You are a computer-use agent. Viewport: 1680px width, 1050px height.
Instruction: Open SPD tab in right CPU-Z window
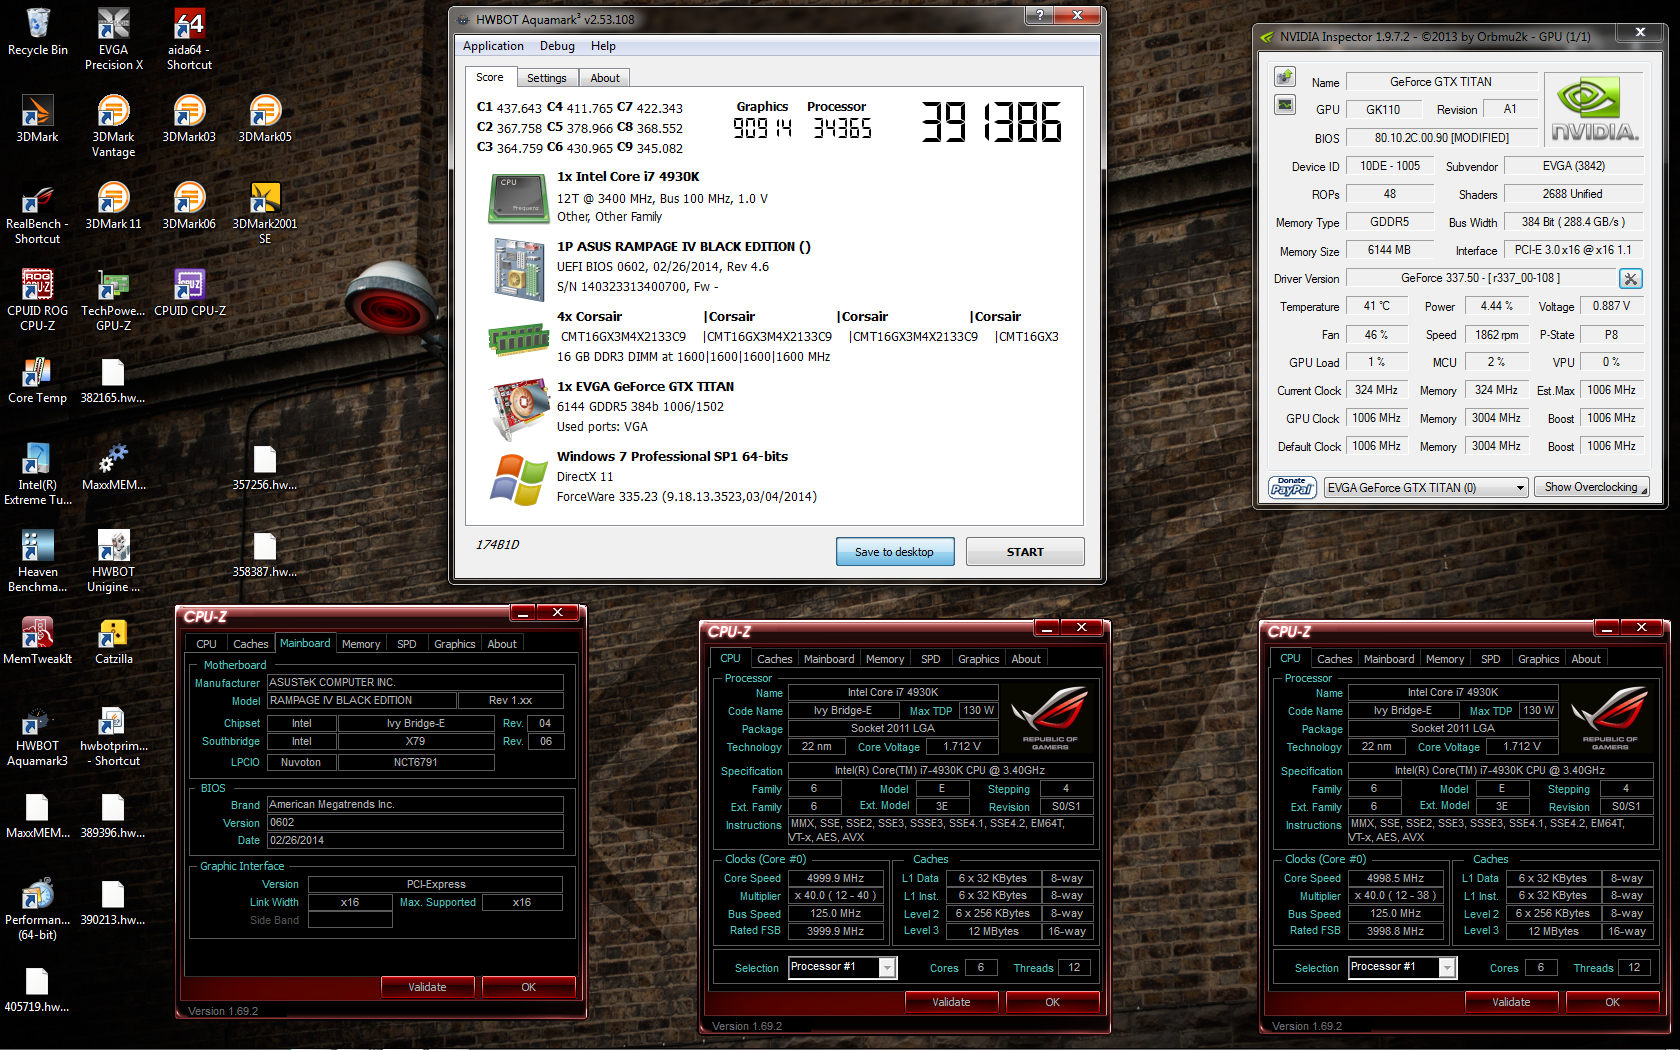click(1491, 659)
